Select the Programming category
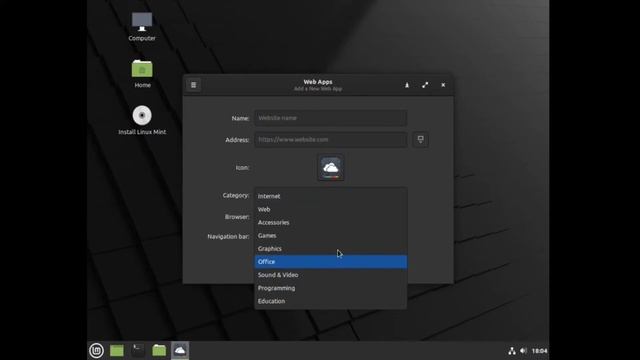 331,288
